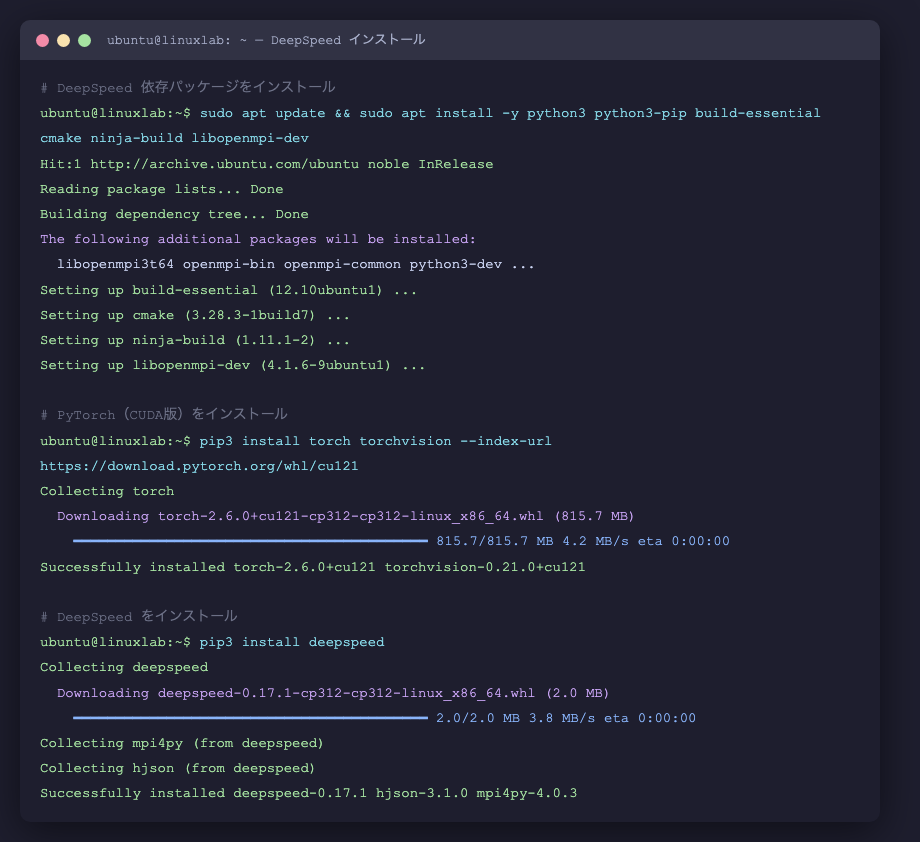Click 'Collecting hjson (from deepspeed)' line
920x842 pixels.
178,769
